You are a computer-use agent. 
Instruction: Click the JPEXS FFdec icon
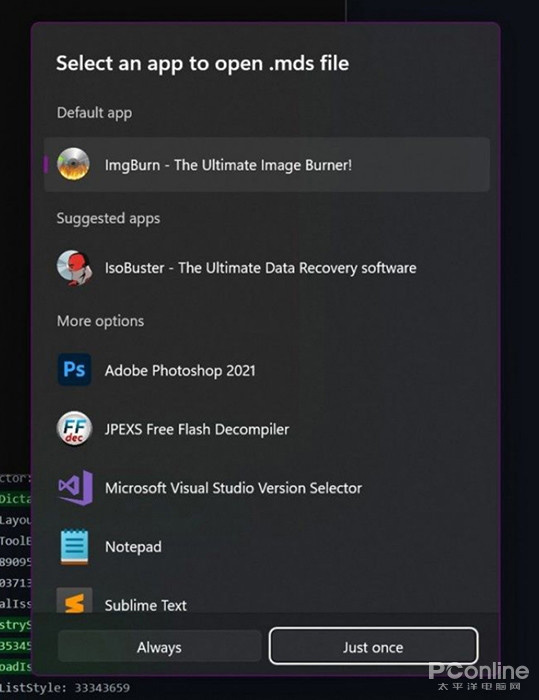74,429
